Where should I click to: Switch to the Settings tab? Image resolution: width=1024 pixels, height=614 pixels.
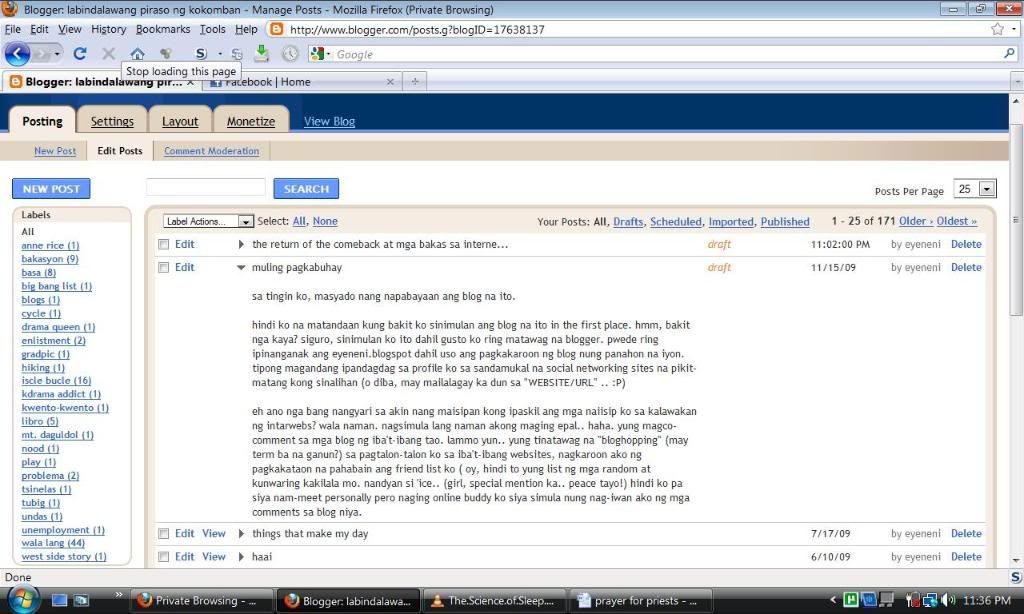click(112, 121)
